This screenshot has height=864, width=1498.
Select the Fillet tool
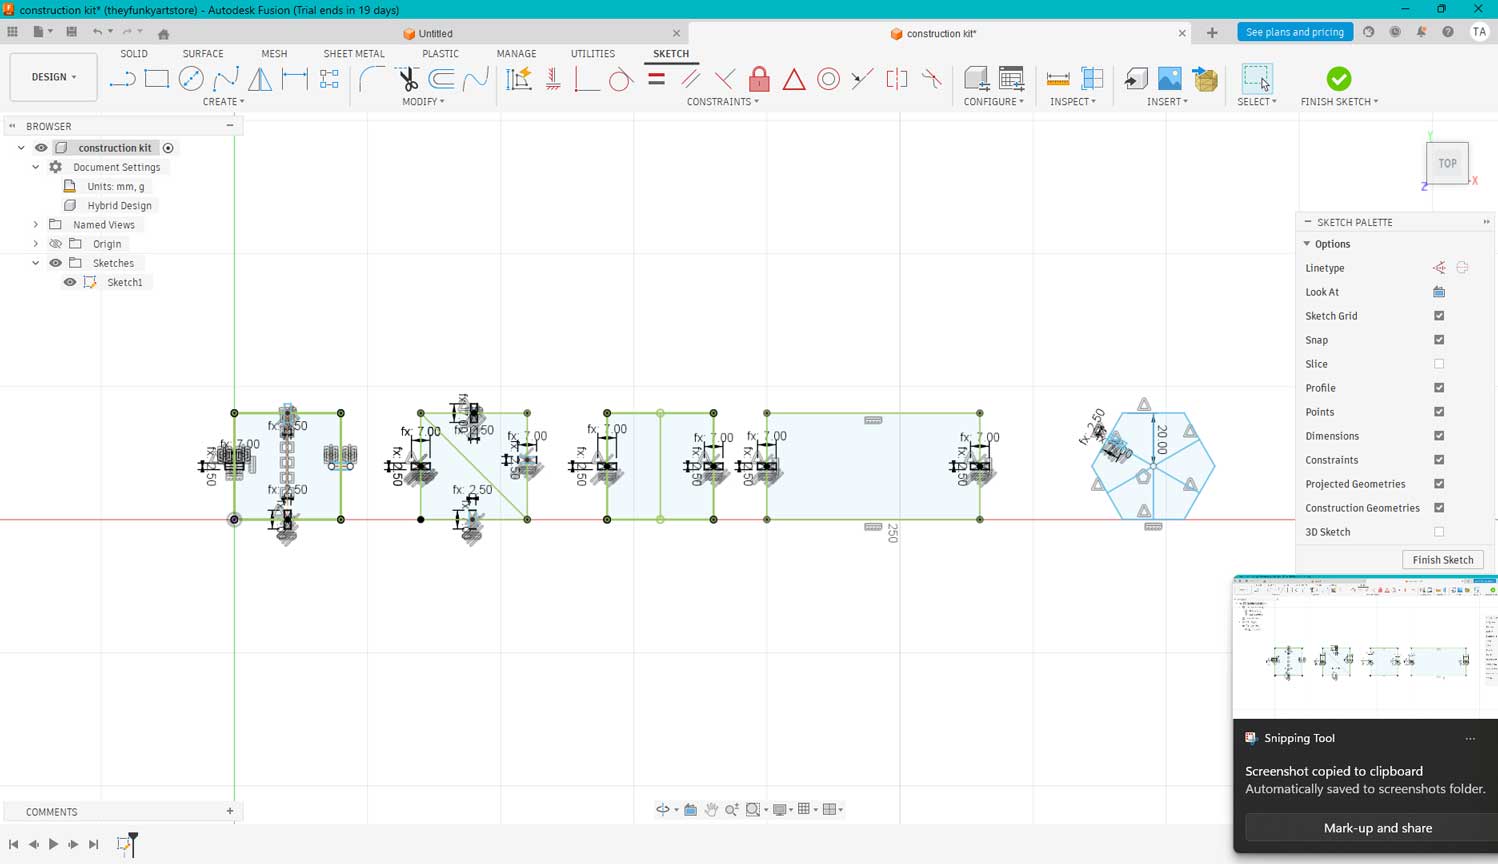click(373, 79)
